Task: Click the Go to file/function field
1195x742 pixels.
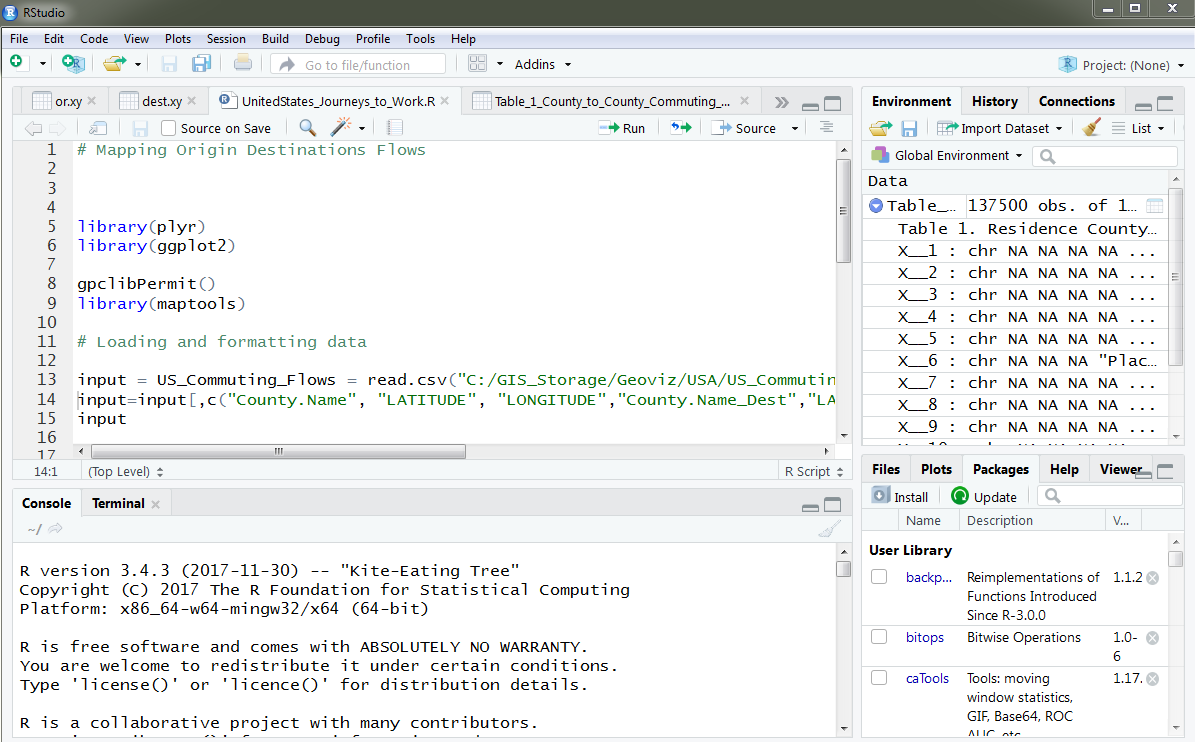Action: click(x=358, y=65)
